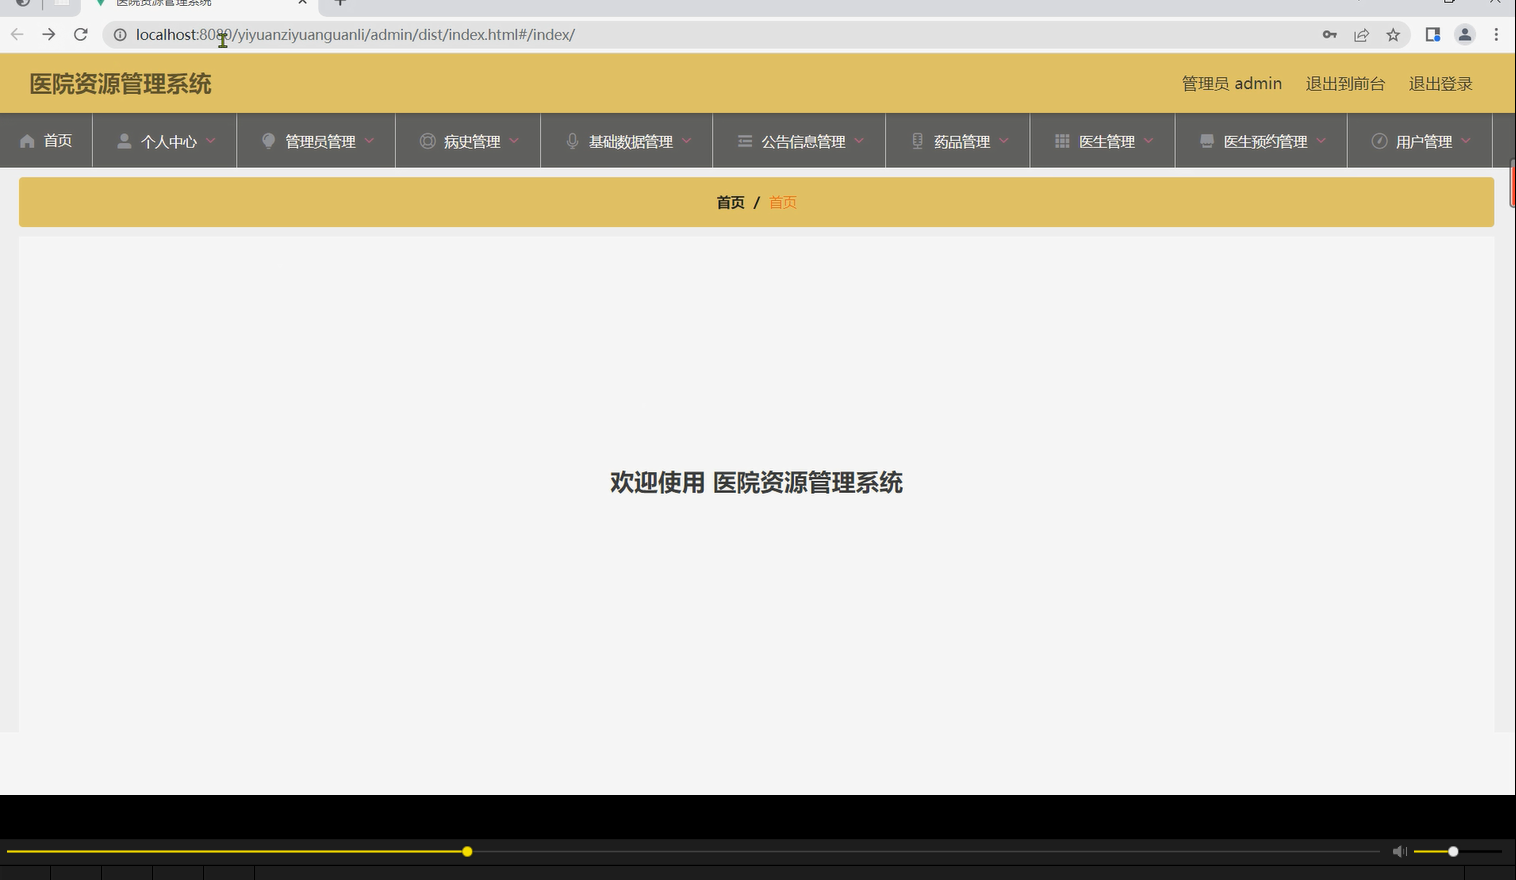Viewport: 1516px width, 880px height.
Task: Go back with the browser back arrow
Action: [x=17, y=34]
